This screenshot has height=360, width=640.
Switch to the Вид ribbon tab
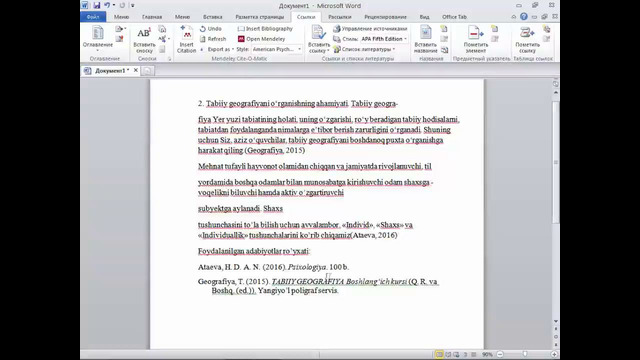pyautogui.click(x=424, y=17)
